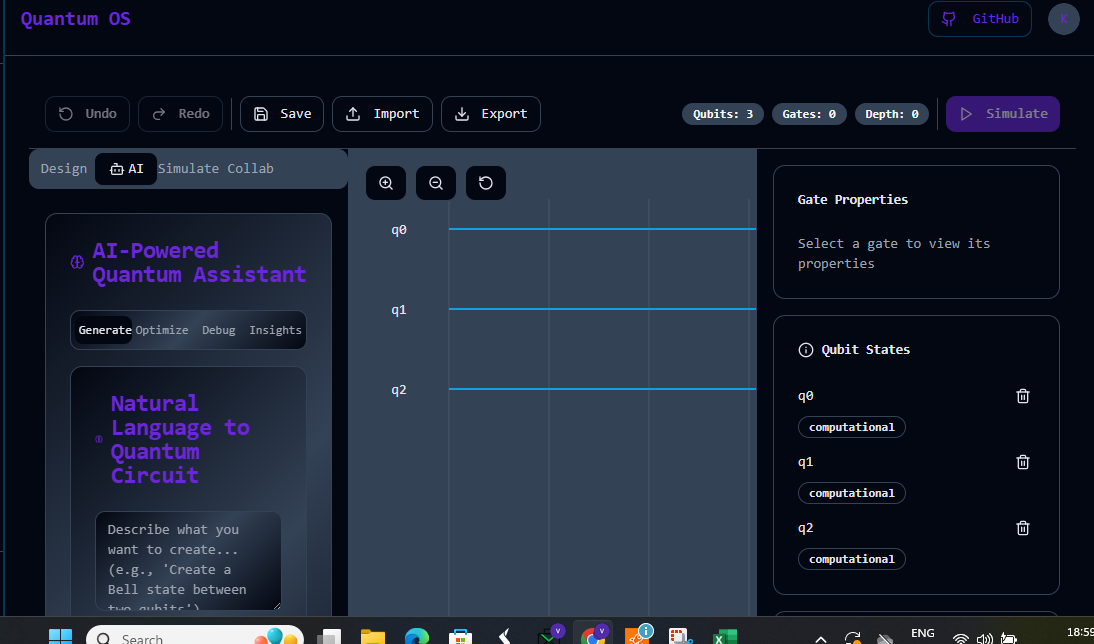Image resolution: width=1094 pixels, height=644 pixels.
Task: Click the q2 wire label
Action: [399, 389]
